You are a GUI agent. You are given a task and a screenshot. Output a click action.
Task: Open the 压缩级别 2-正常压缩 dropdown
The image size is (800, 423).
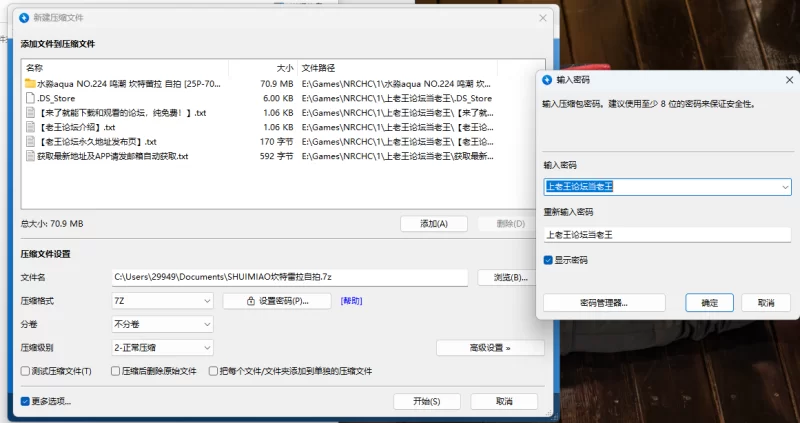(x=206, y=347)
